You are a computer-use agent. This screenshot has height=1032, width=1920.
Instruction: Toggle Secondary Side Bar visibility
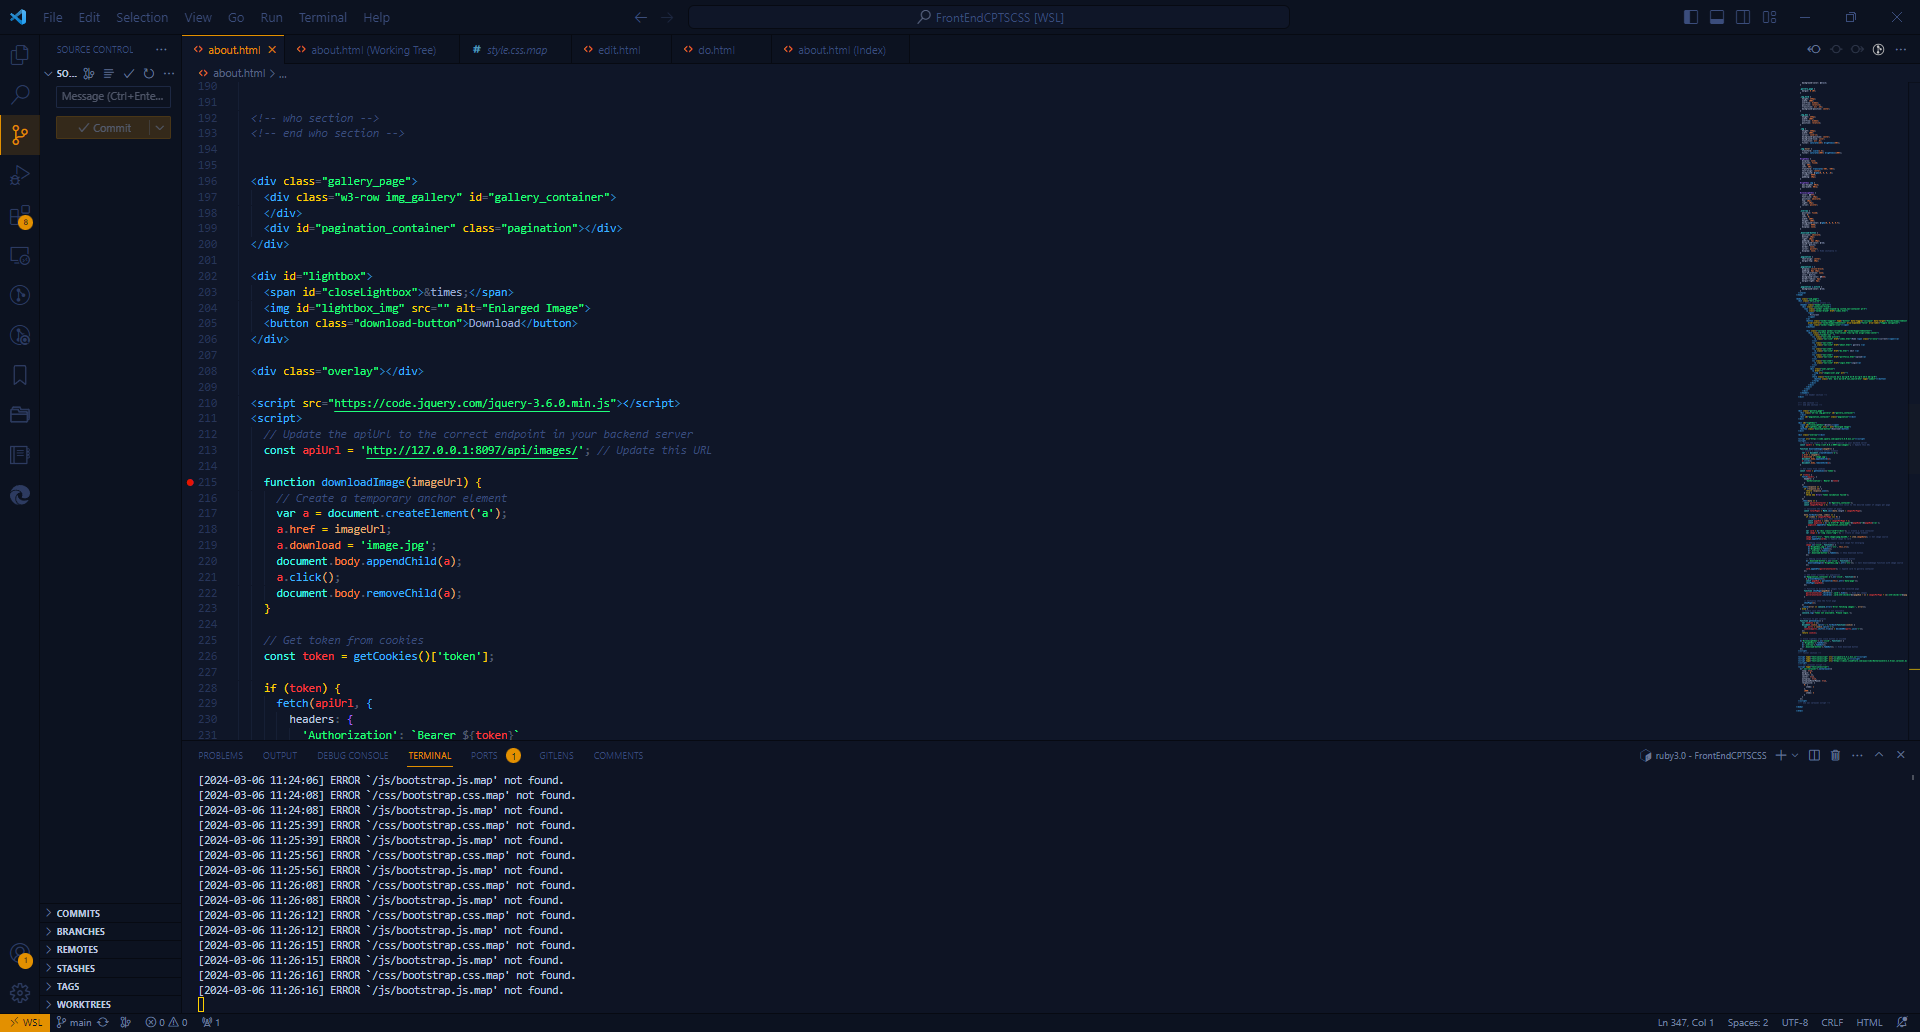pos(1743,17)
